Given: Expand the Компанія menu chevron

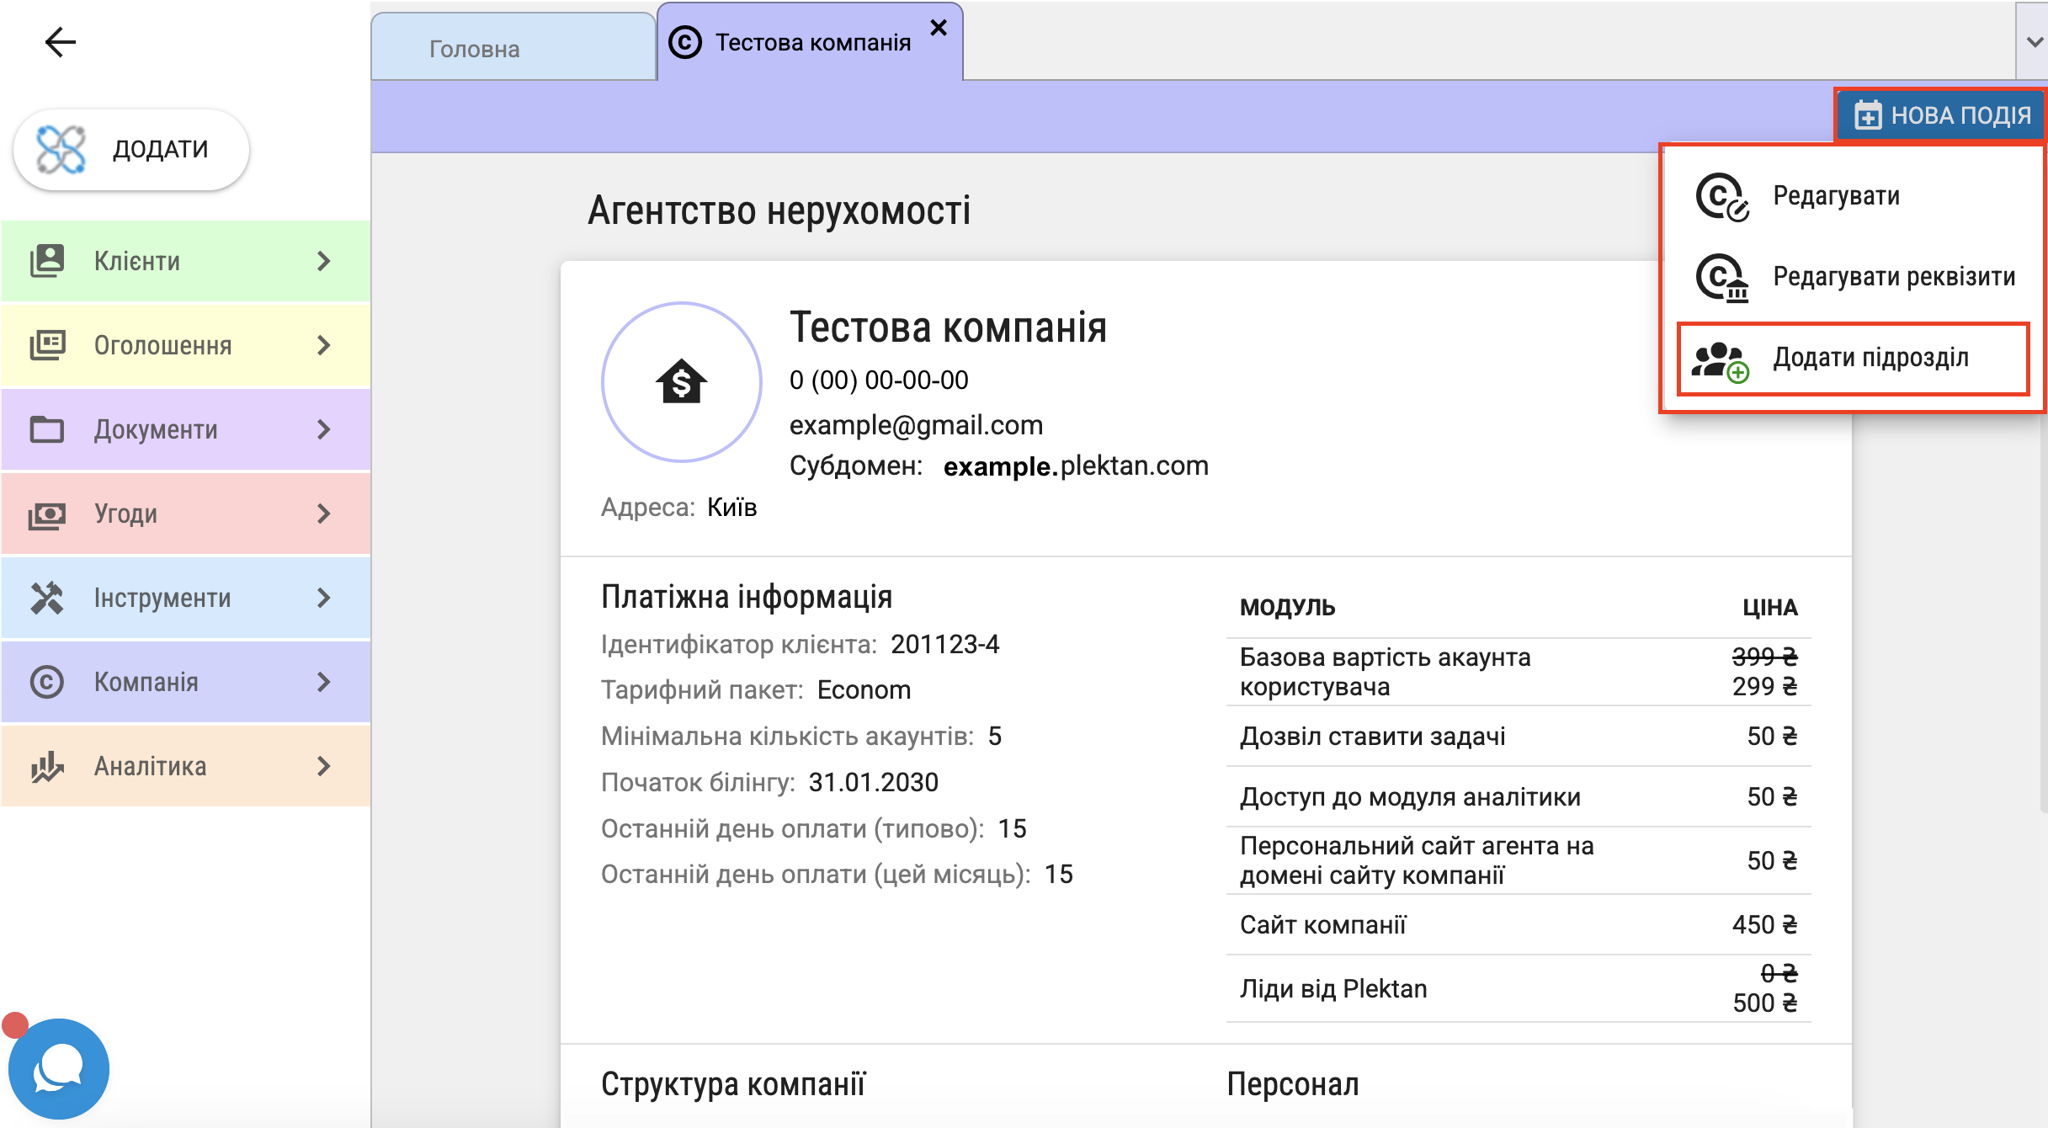Looking at the screenshot, I should (x=323, y=682).
